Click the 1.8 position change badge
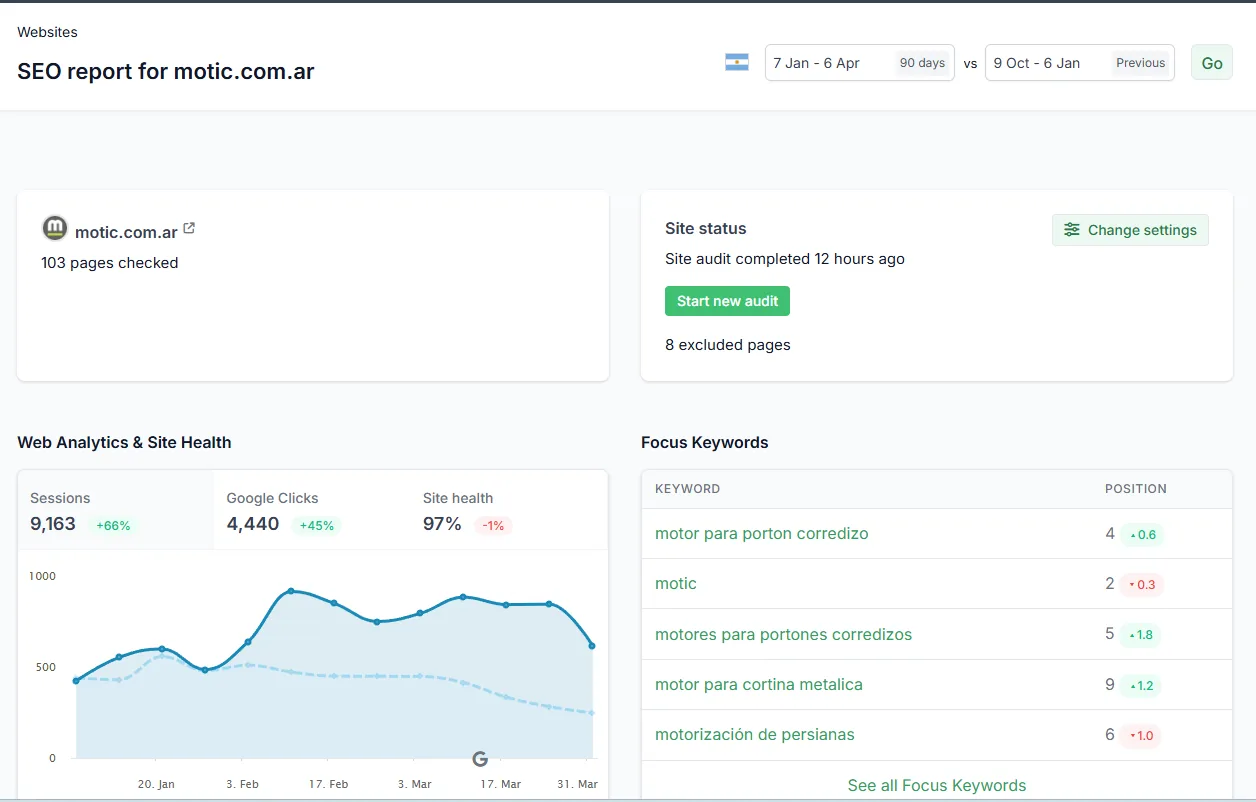This screenshot has width=1256, height=802. point(1142,635)
